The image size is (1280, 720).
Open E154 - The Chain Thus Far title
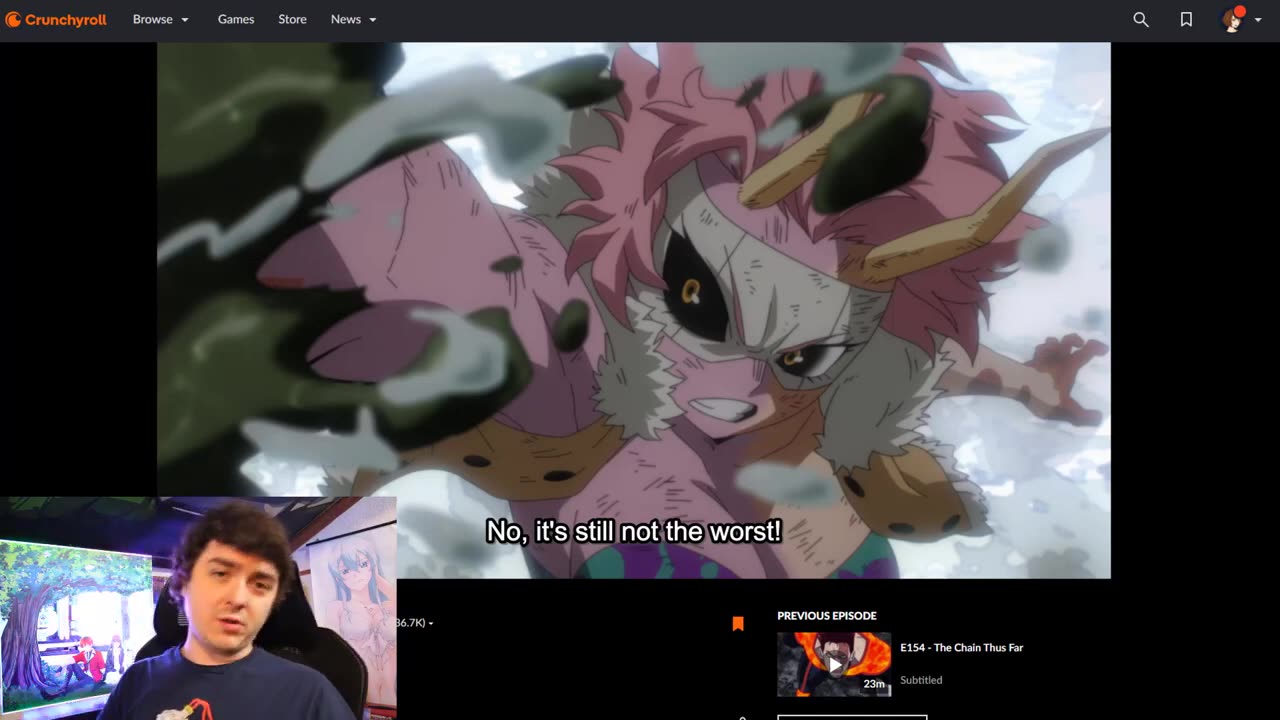click(961, 648)
